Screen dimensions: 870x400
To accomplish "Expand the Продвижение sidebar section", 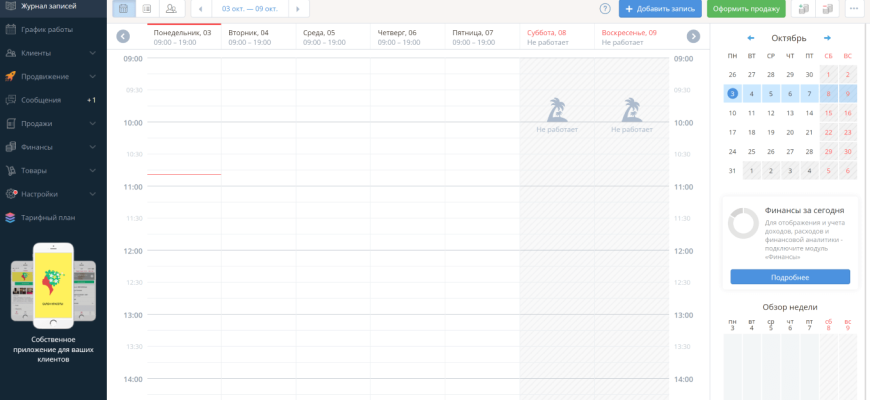I will point(92,76).
